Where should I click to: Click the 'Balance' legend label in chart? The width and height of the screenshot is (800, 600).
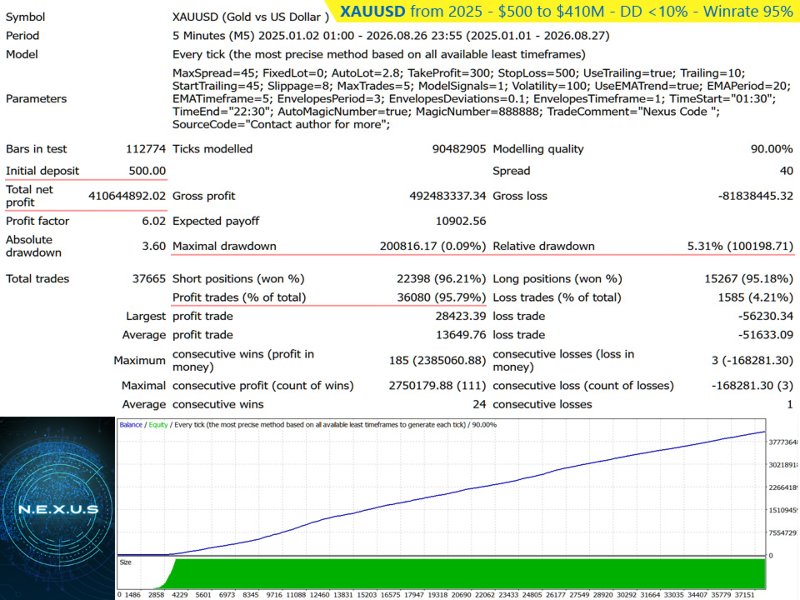[131, 424]
